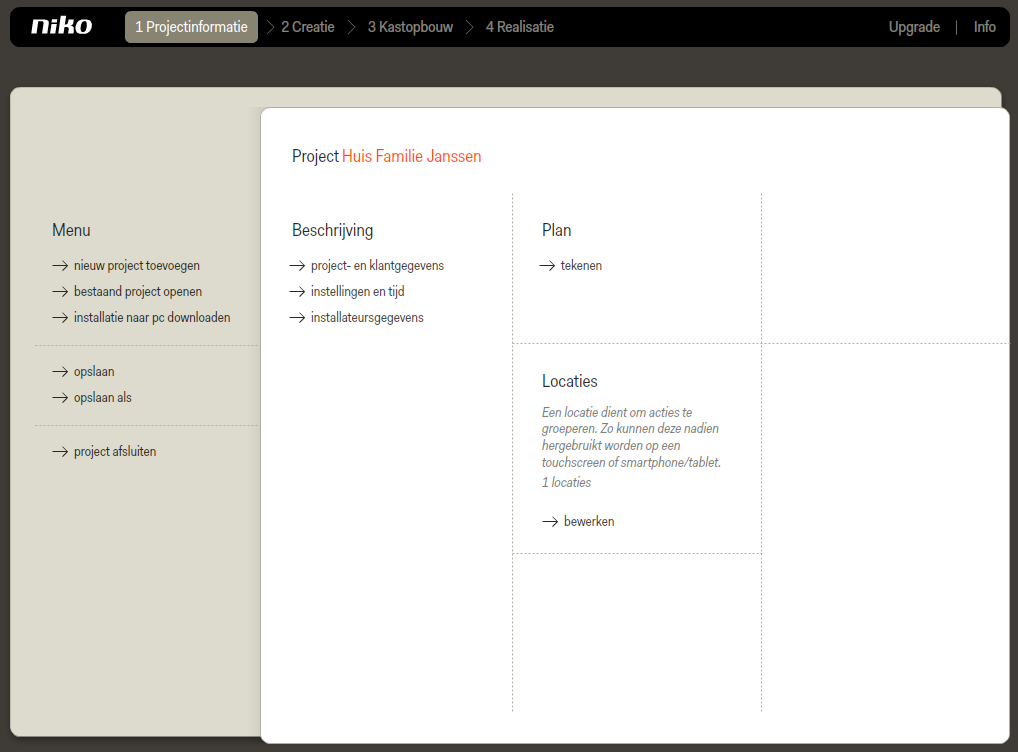Go to the 3 Kastopbouw step

(410, 27)
